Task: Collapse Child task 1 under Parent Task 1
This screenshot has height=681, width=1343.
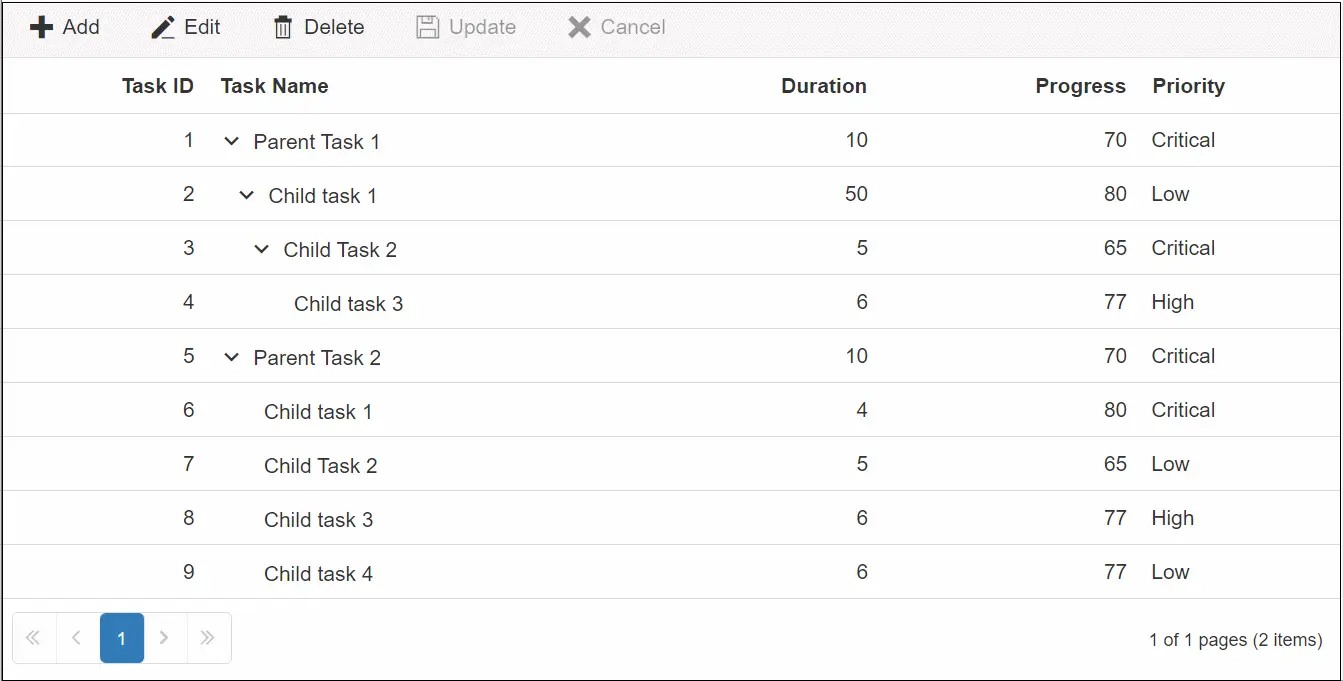Action: [x=246, y=195]
